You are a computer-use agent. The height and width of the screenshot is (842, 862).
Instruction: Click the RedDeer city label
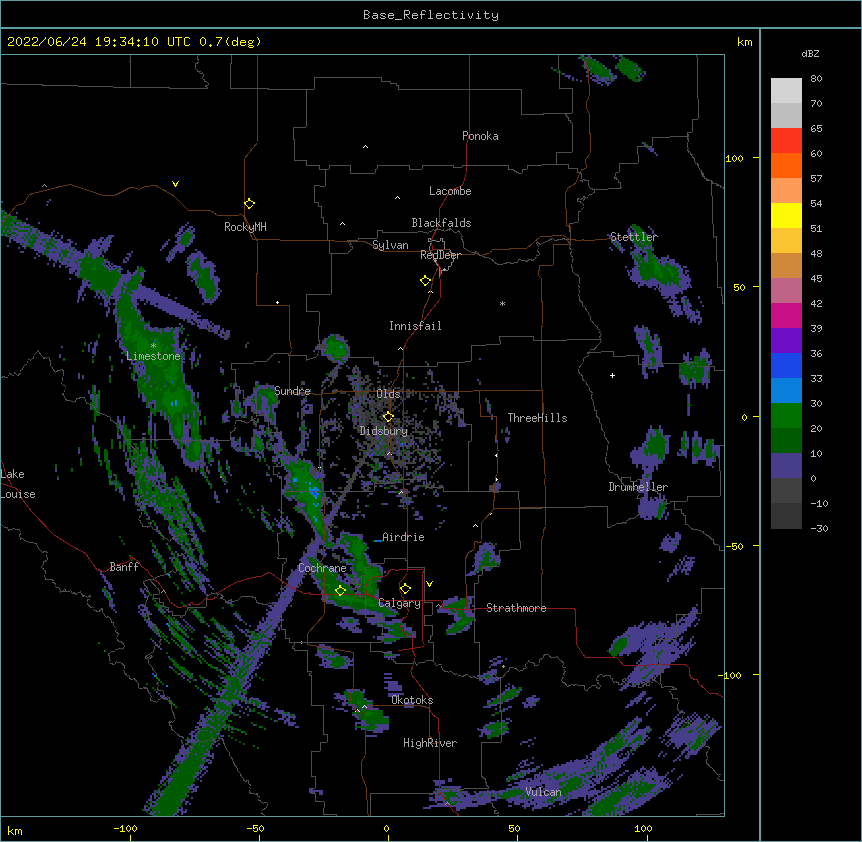pyautogui.click(x=440, y=255)
